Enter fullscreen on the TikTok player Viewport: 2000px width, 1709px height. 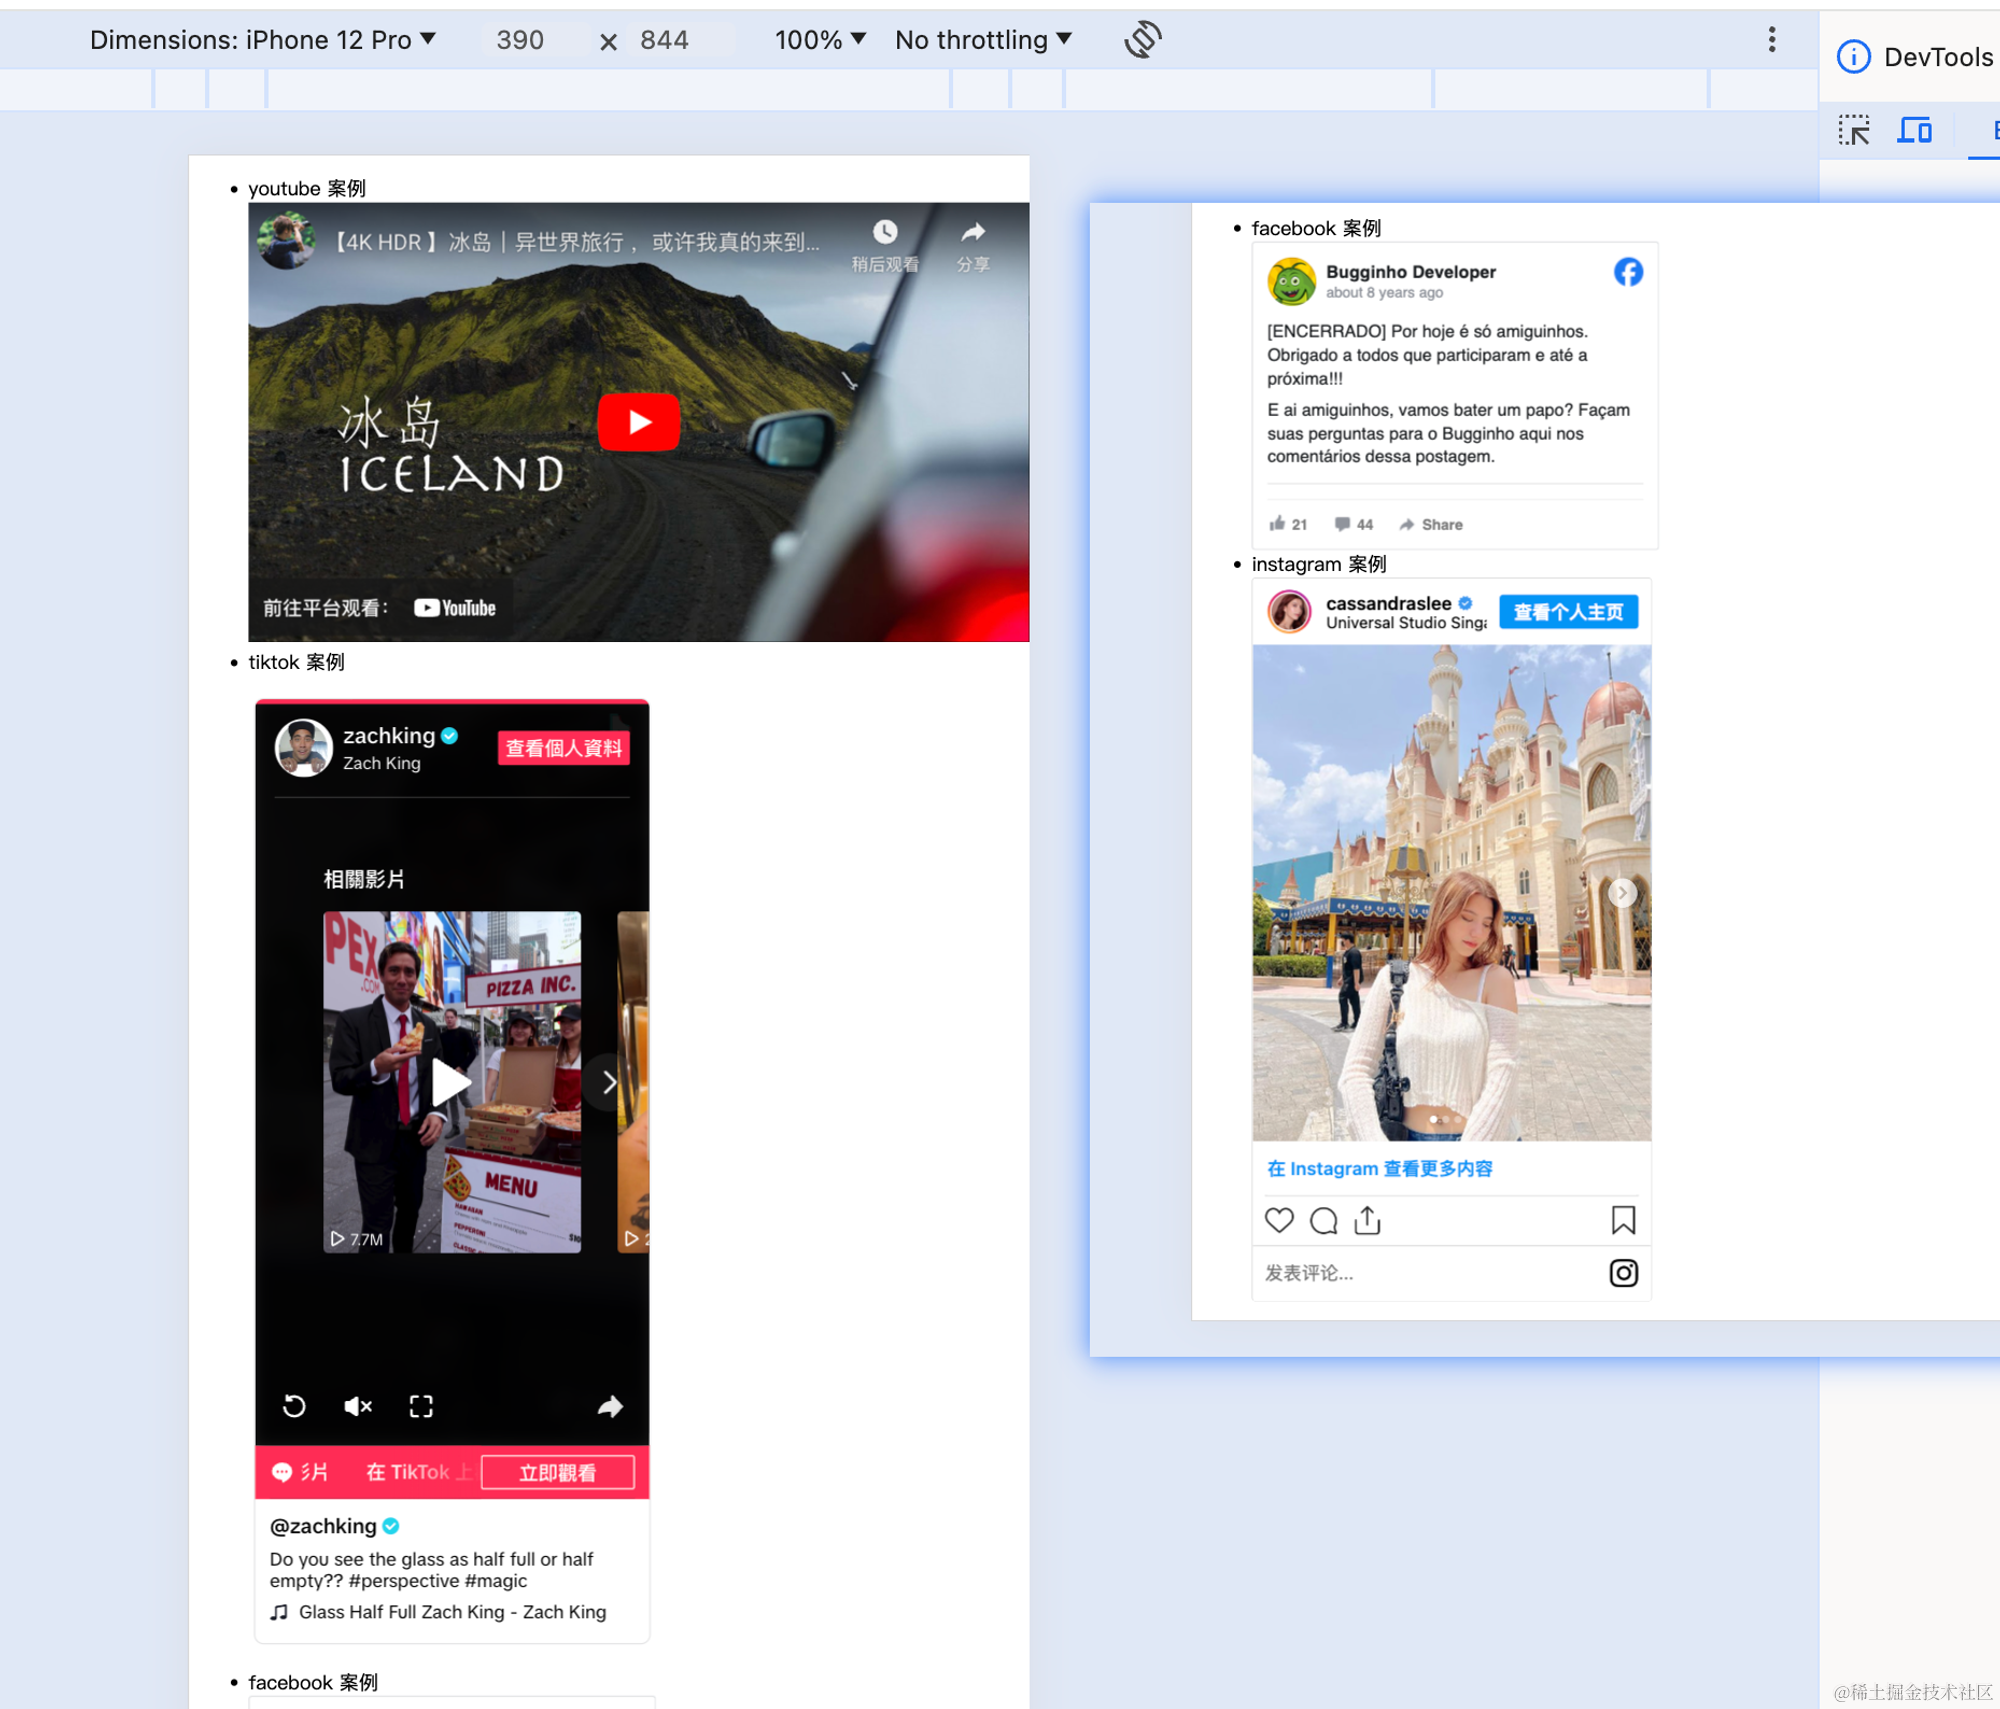pyautogui.click(x=421, y=1406)
